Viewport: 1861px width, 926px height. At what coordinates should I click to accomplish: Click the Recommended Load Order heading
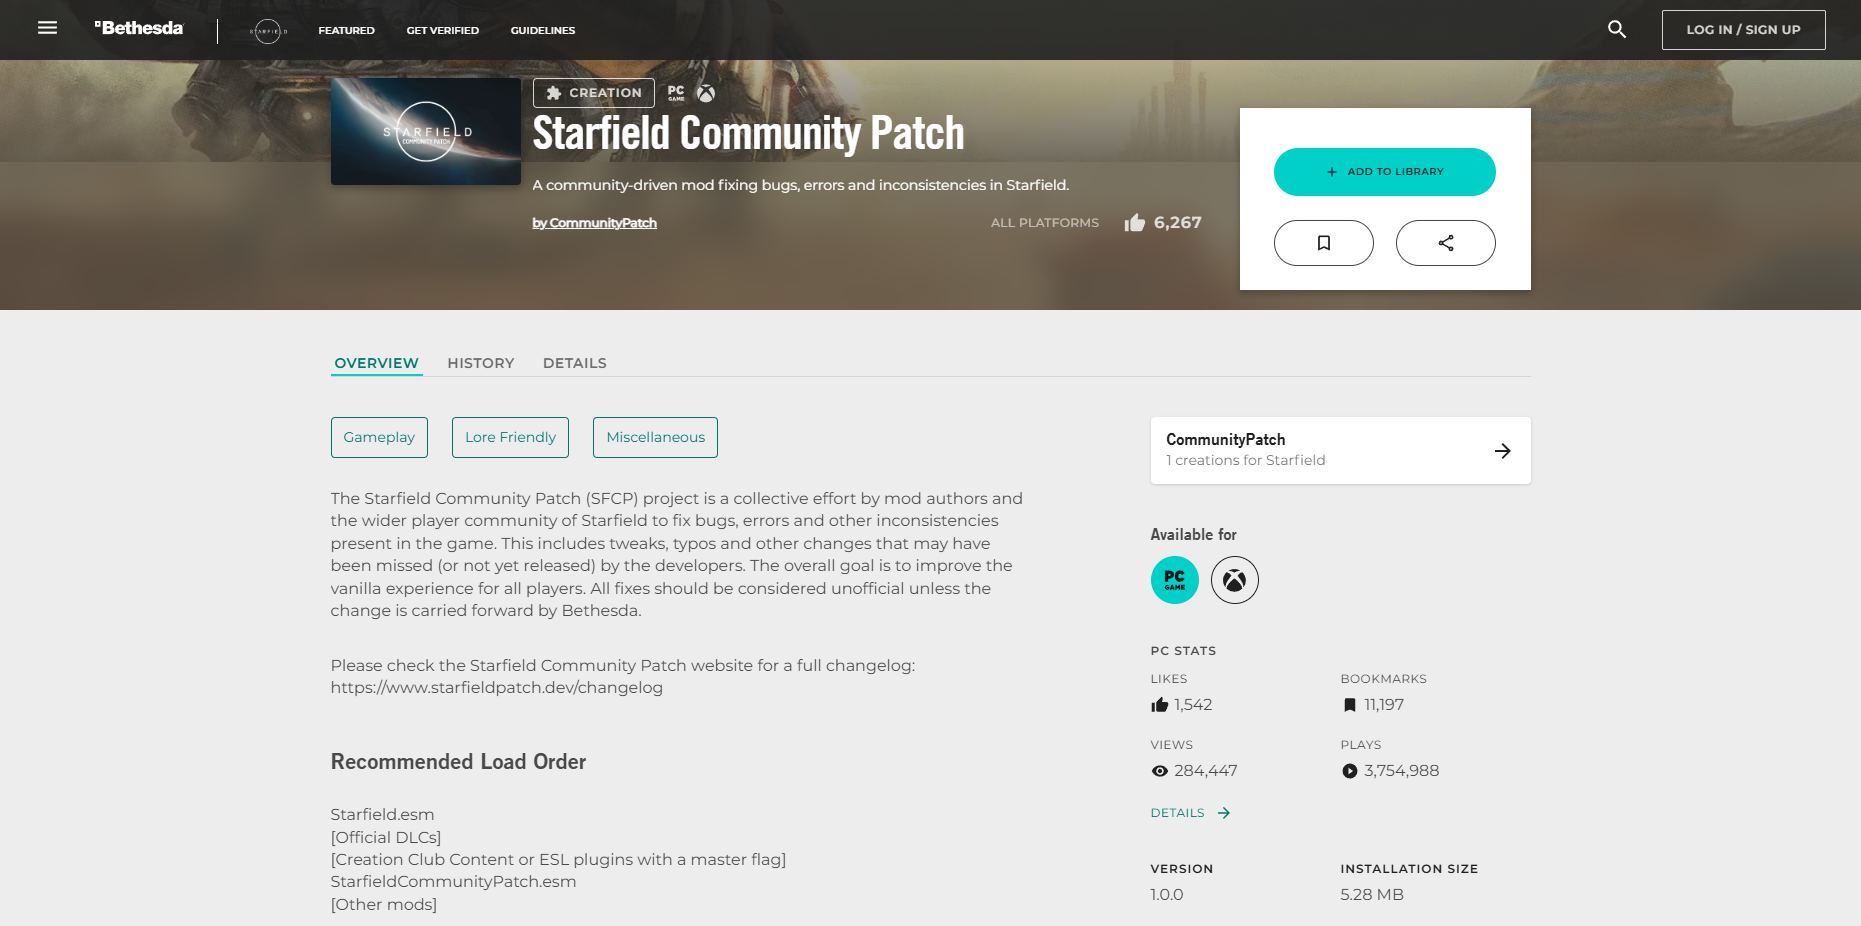point(458,762)
